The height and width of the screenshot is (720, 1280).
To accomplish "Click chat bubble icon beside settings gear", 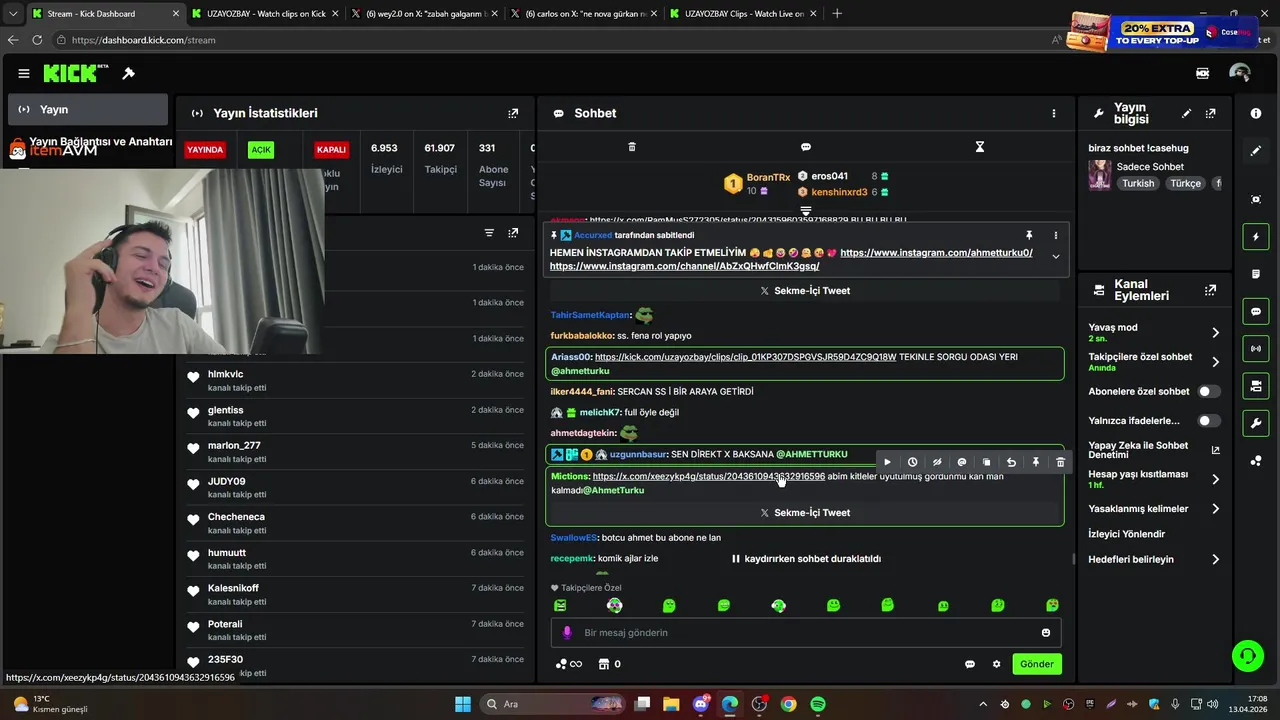I will 969,664.
